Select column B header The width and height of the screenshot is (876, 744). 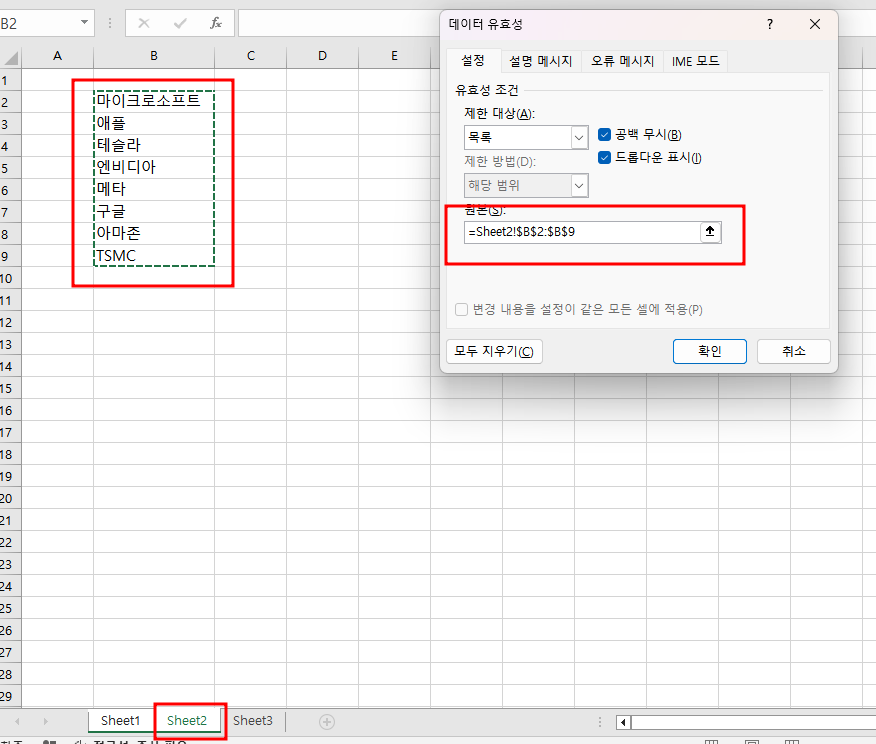(154, 56)
